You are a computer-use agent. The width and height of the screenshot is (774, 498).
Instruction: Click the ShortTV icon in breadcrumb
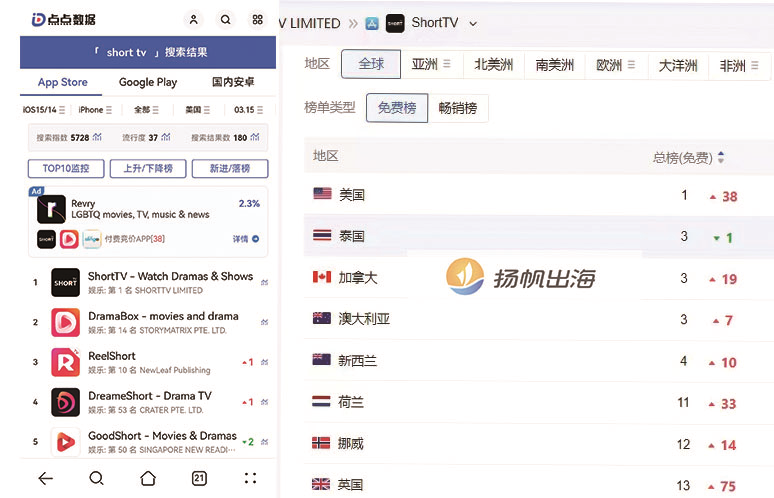click(395, 23)
